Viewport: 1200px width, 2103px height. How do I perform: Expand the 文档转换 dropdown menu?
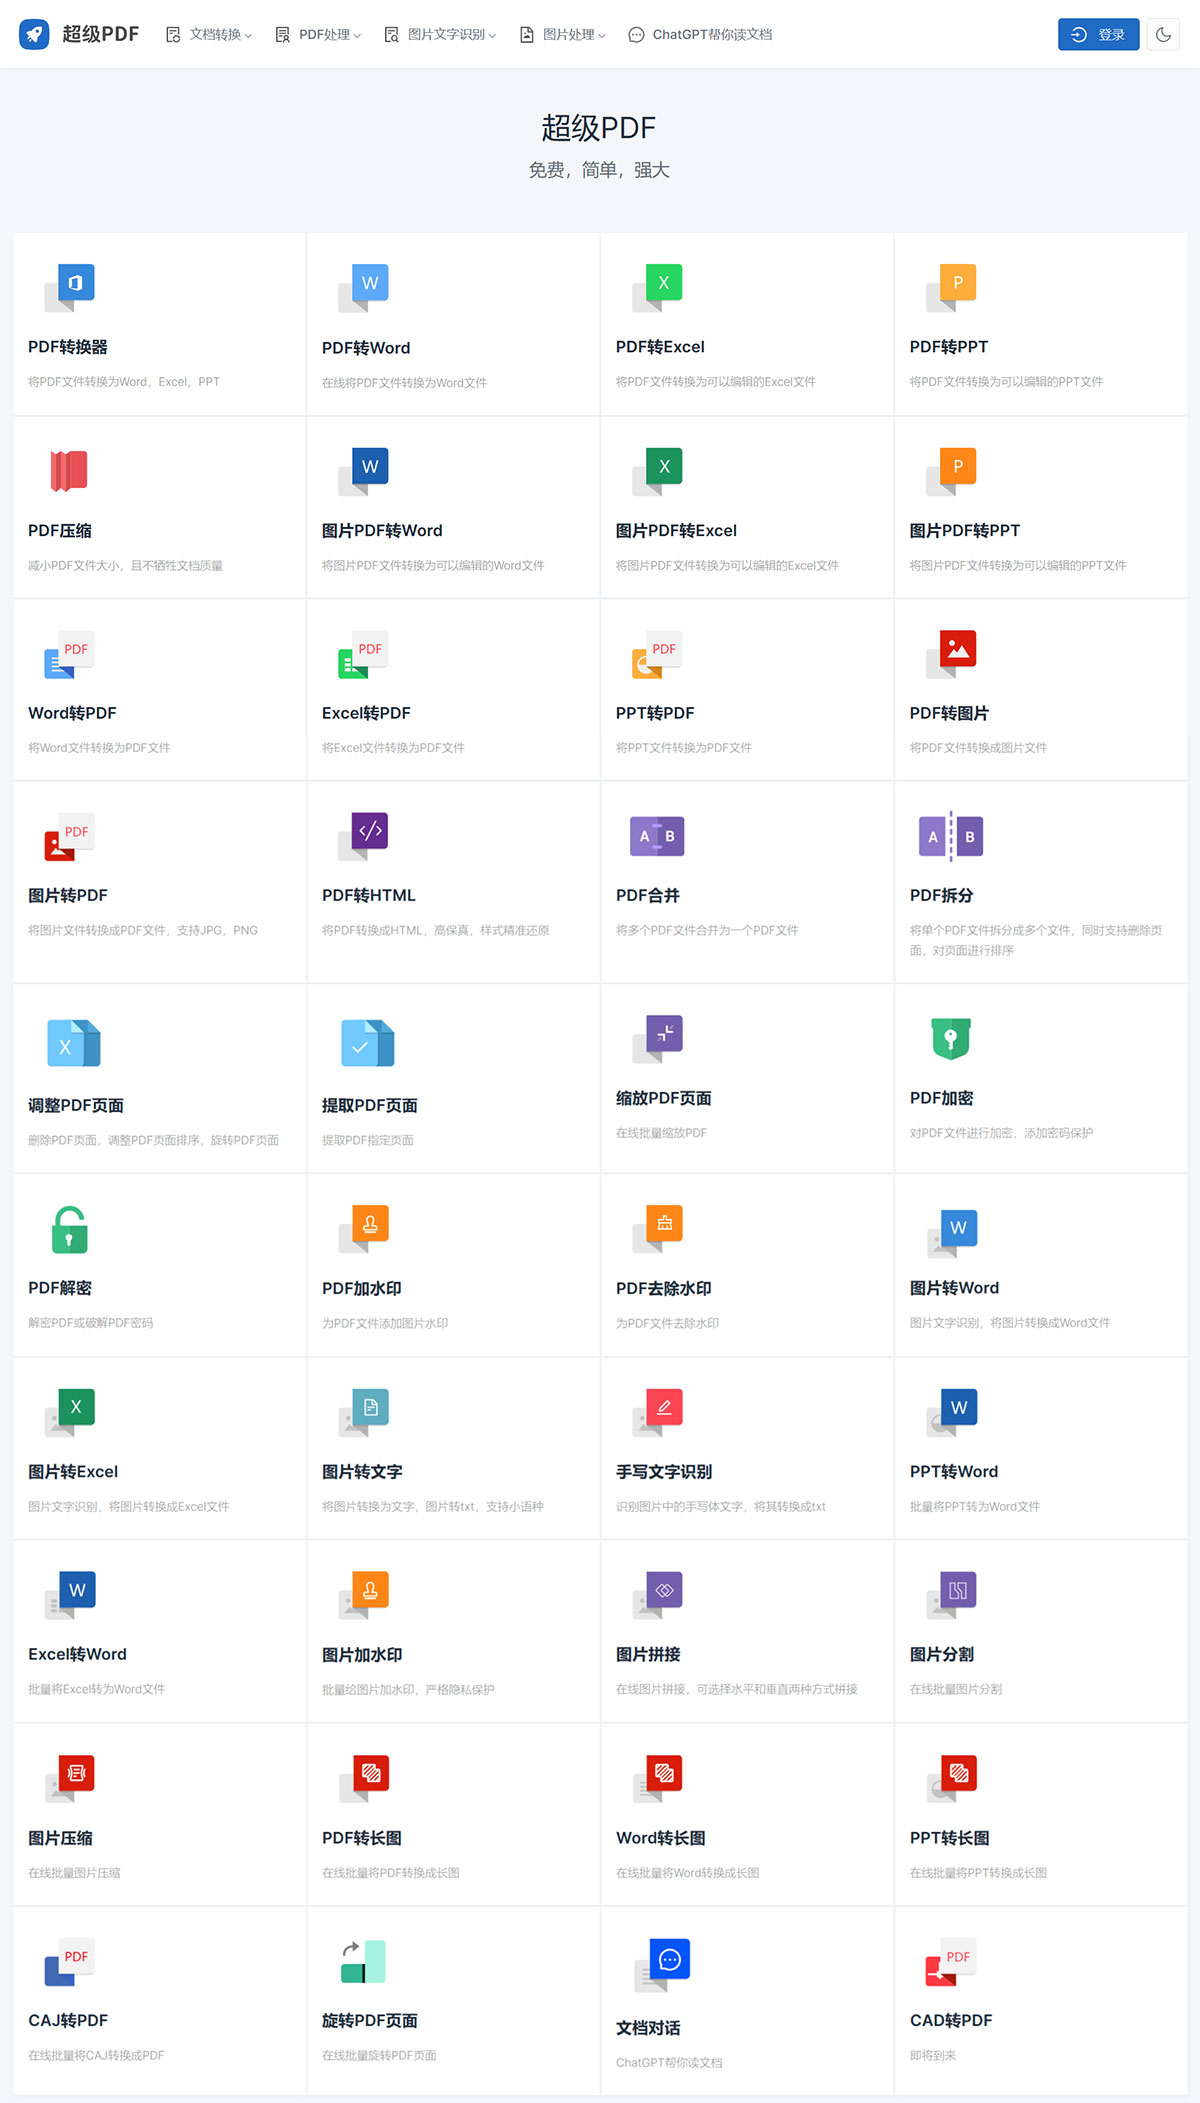point(209,35)
